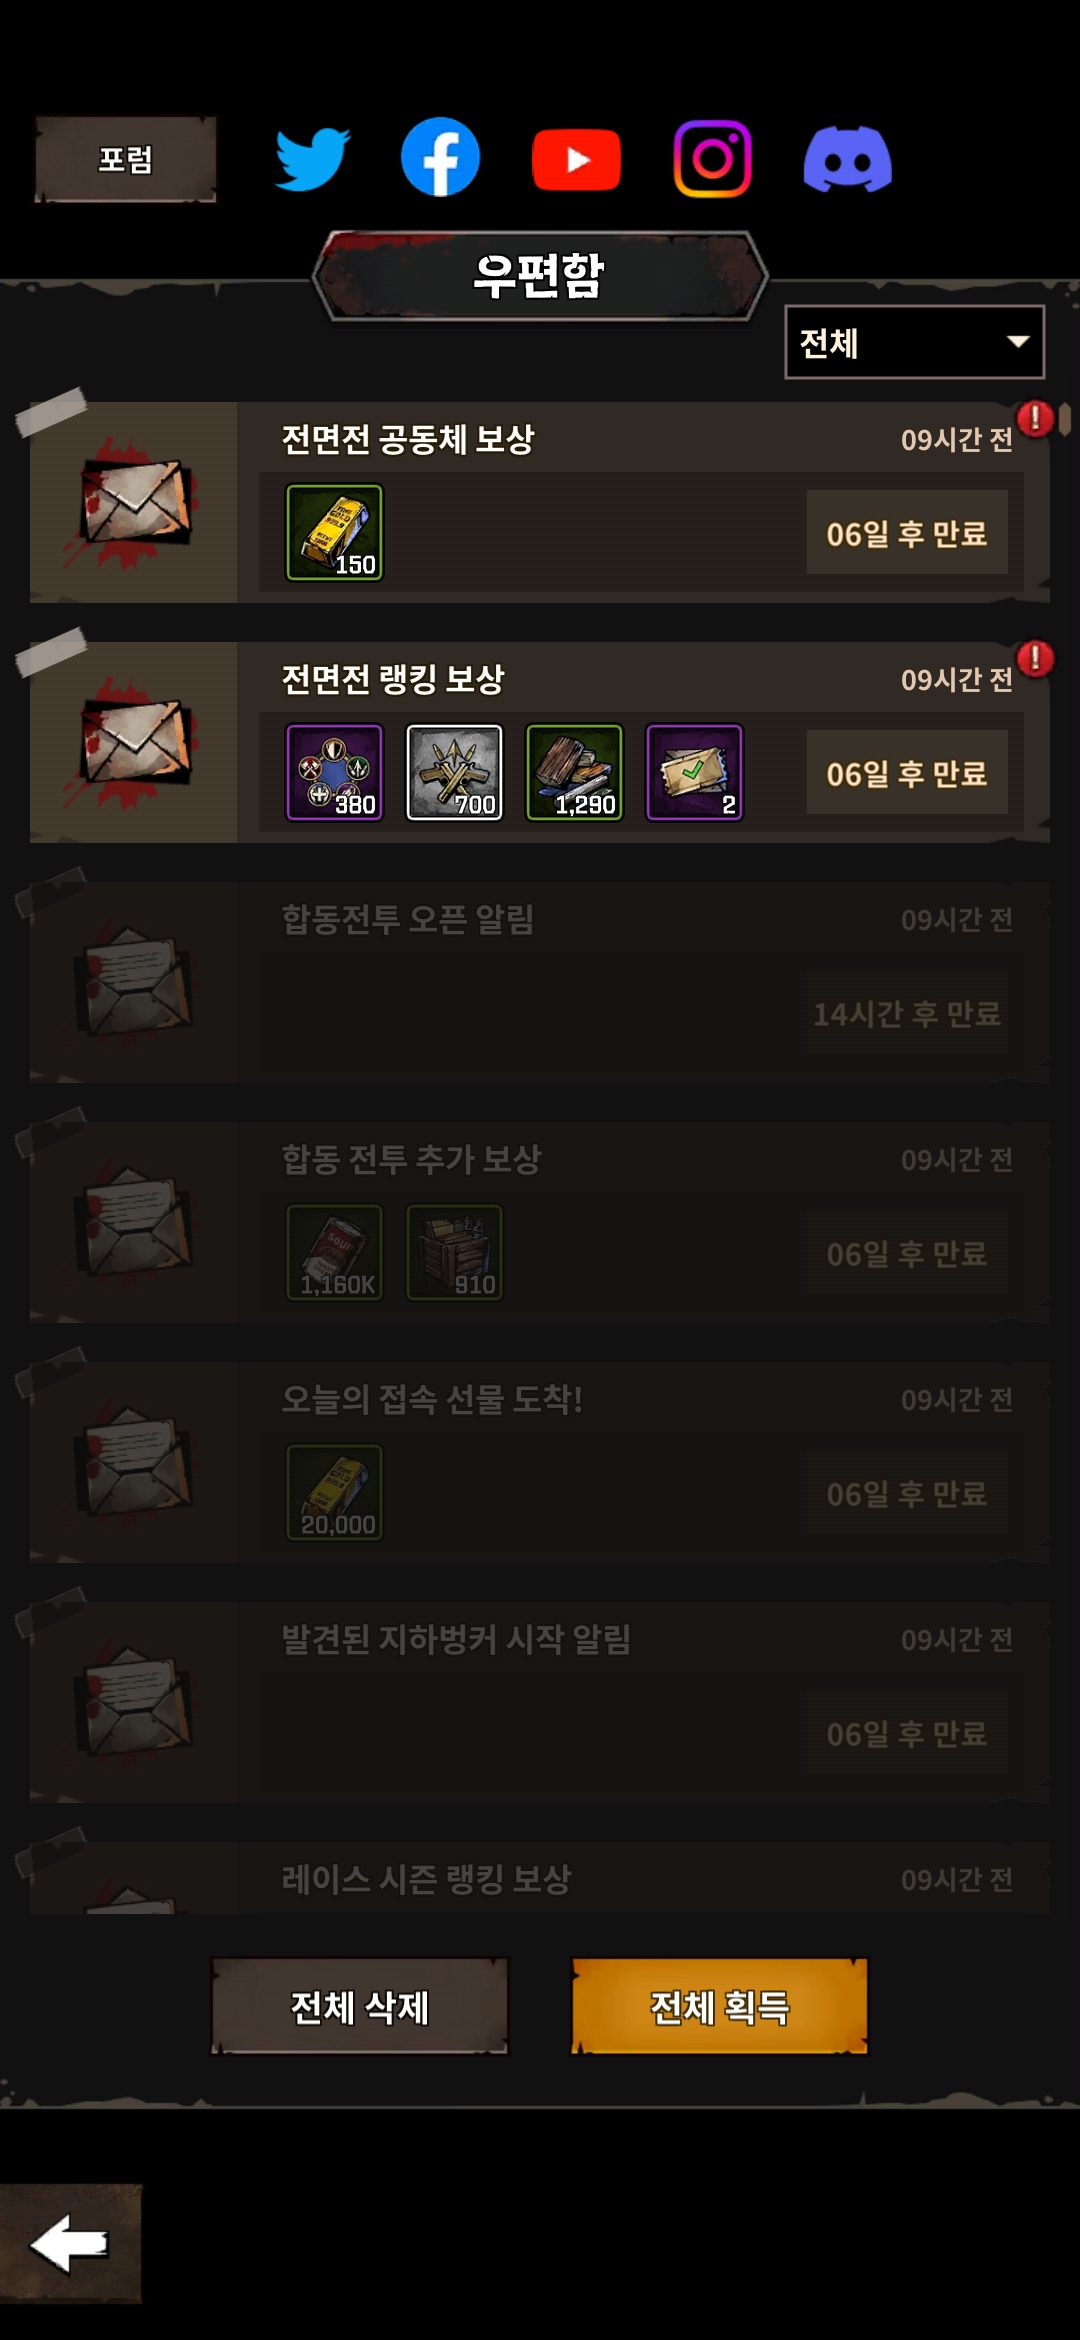
Task: Tap the wood planks reward item 1,290
Action: (574, 772)
